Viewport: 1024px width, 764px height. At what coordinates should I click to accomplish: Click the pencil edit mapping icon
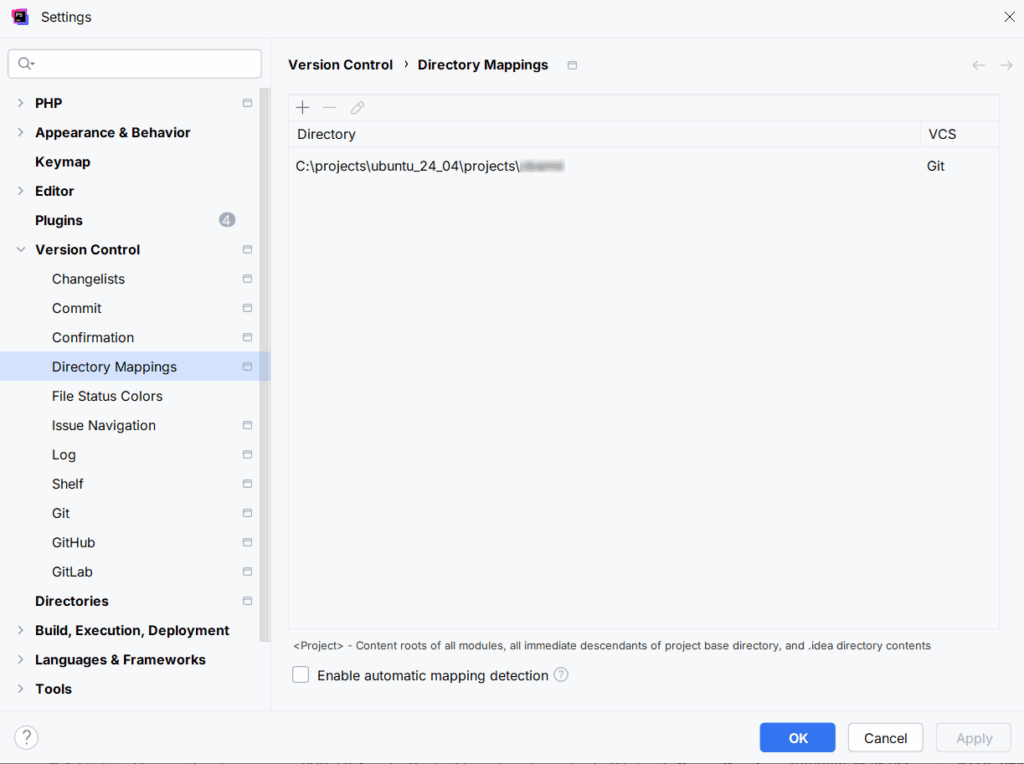tap(357, 108)
